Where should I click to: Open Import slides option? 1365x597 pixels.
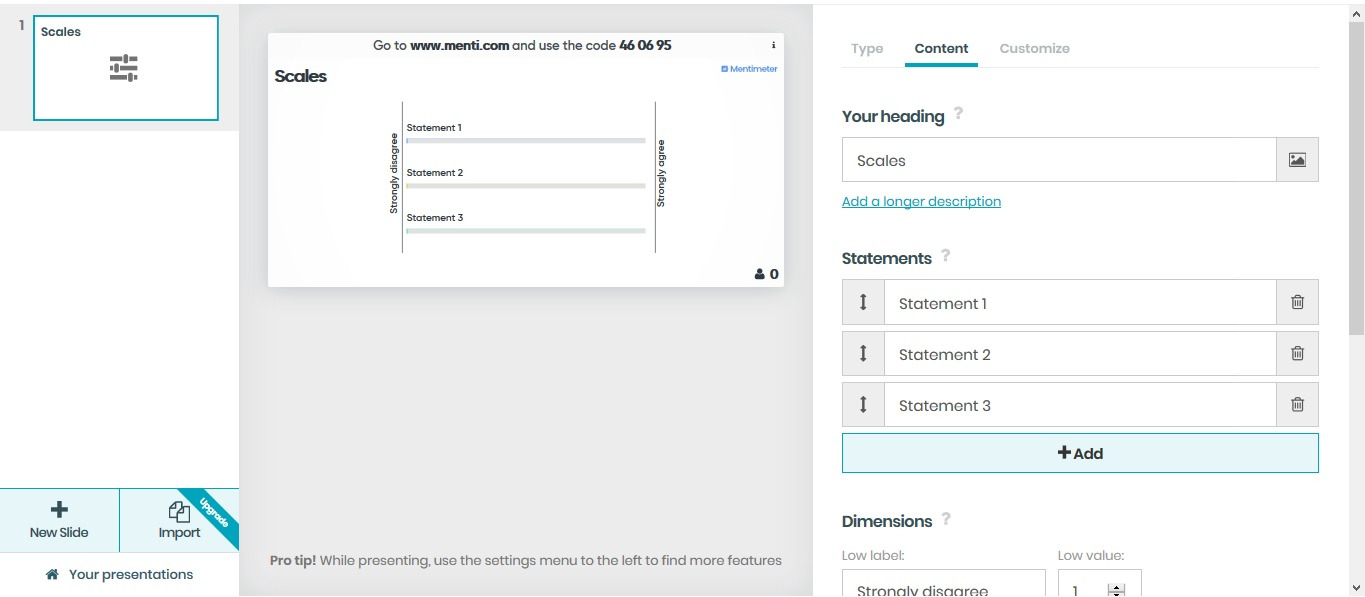click(179, 520)
